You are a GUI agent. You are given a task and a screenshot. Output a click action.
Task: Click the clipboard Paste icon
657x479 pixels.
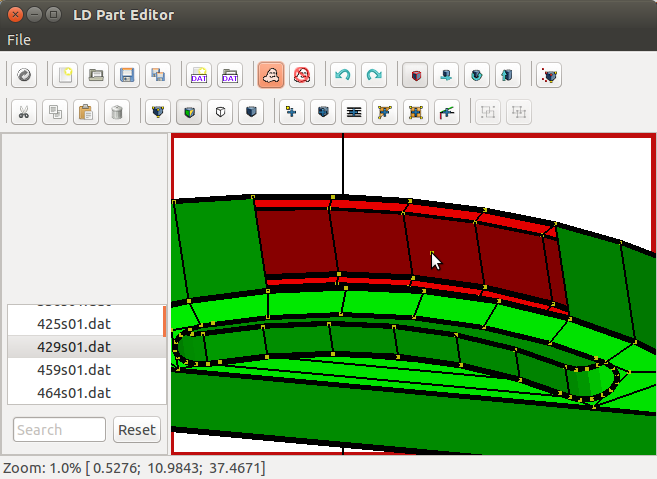coord(85,113)
